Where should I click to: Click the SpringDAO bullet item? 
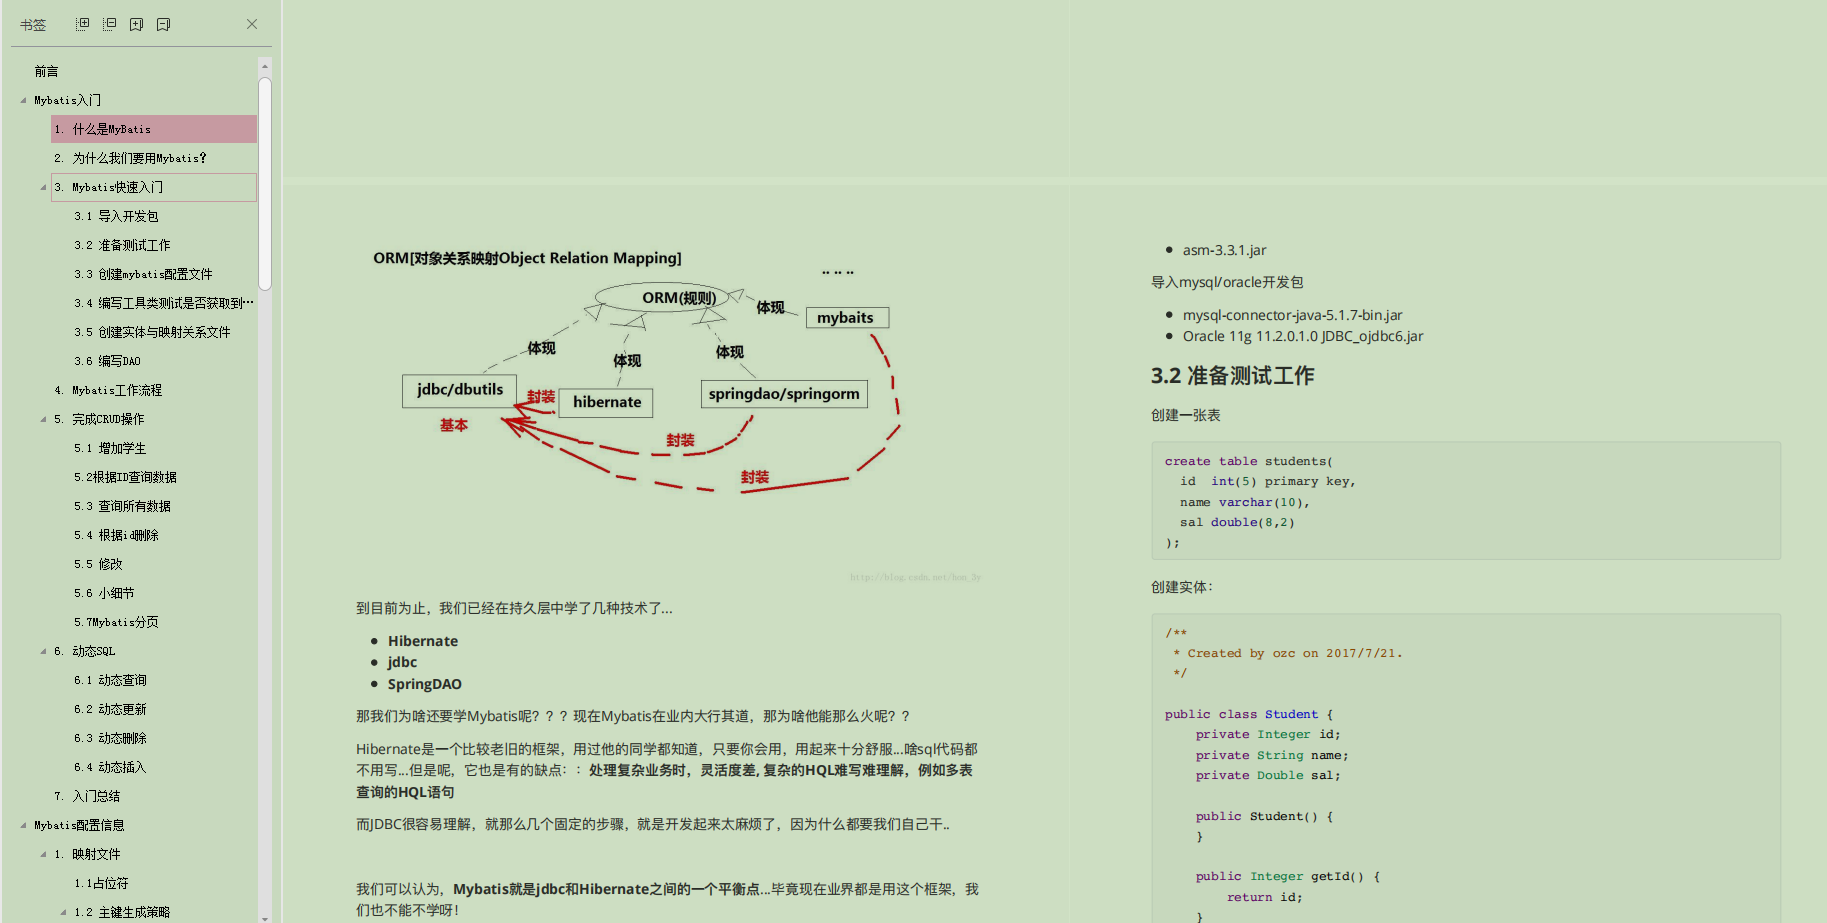[425, 684]
